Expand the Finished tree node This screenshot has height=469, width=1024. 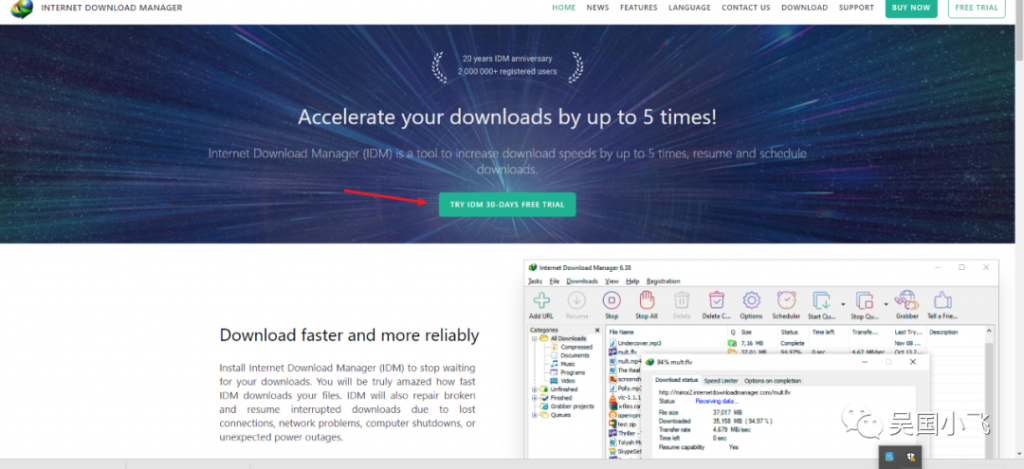tap(535, 398)
